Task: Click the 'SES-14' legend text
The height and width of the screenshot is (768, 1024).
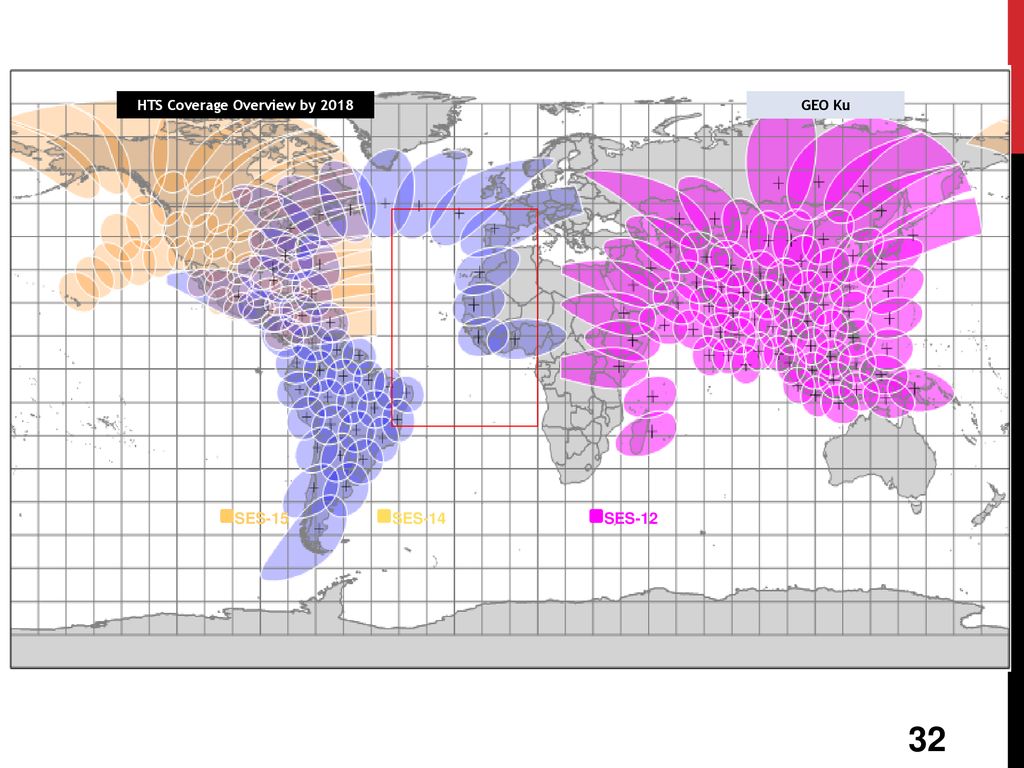Action: point(419,519)
